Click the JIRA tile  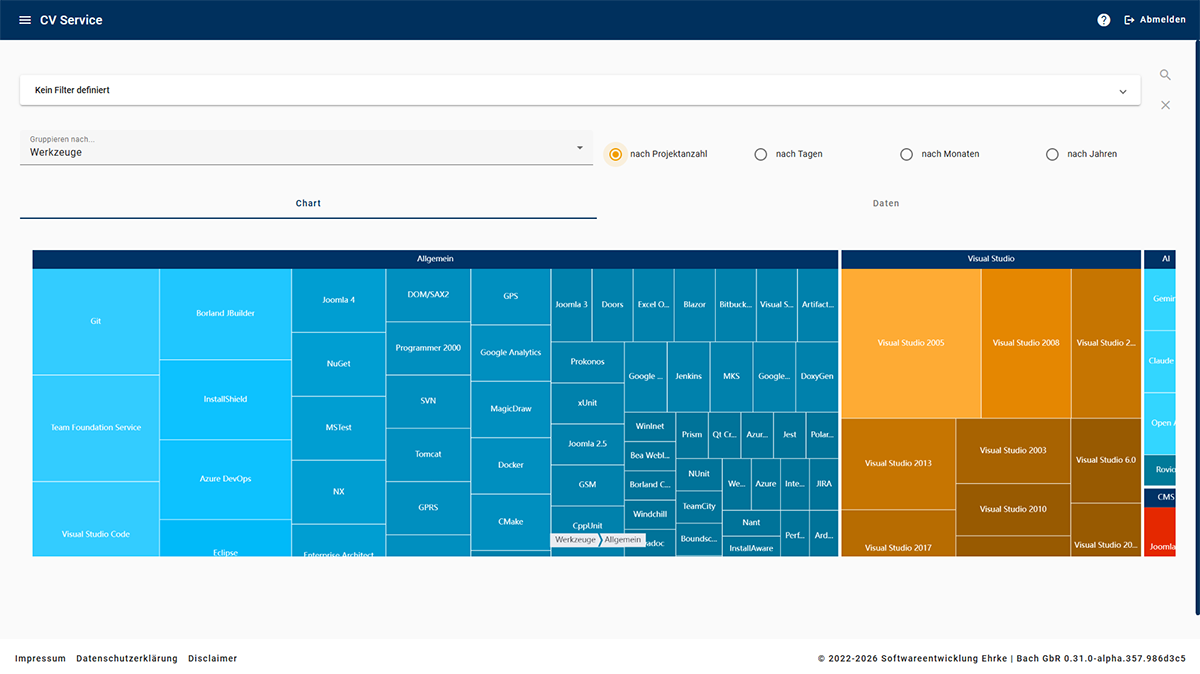[x=823, y=484]
